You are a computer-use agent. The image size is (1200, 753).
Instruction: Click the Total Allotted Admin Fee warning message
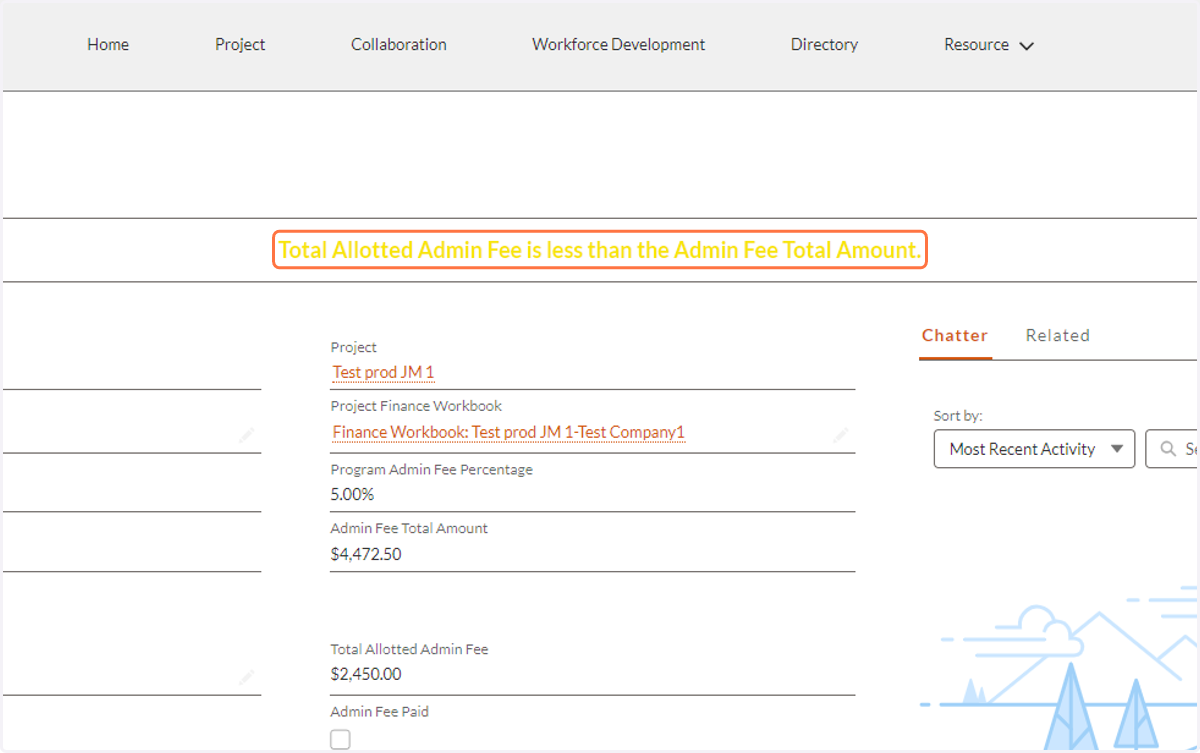click(x=600, y=250)
